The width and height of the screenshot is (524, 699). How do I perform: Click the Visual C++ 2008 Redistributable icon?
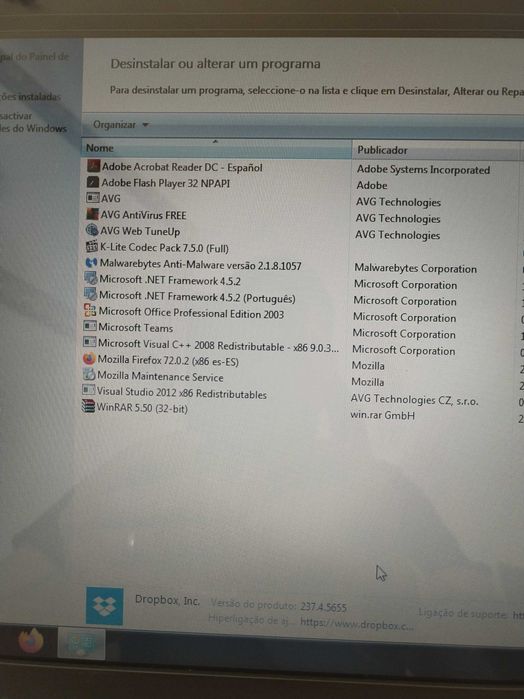pyautogui.click(x=90, y=342)
